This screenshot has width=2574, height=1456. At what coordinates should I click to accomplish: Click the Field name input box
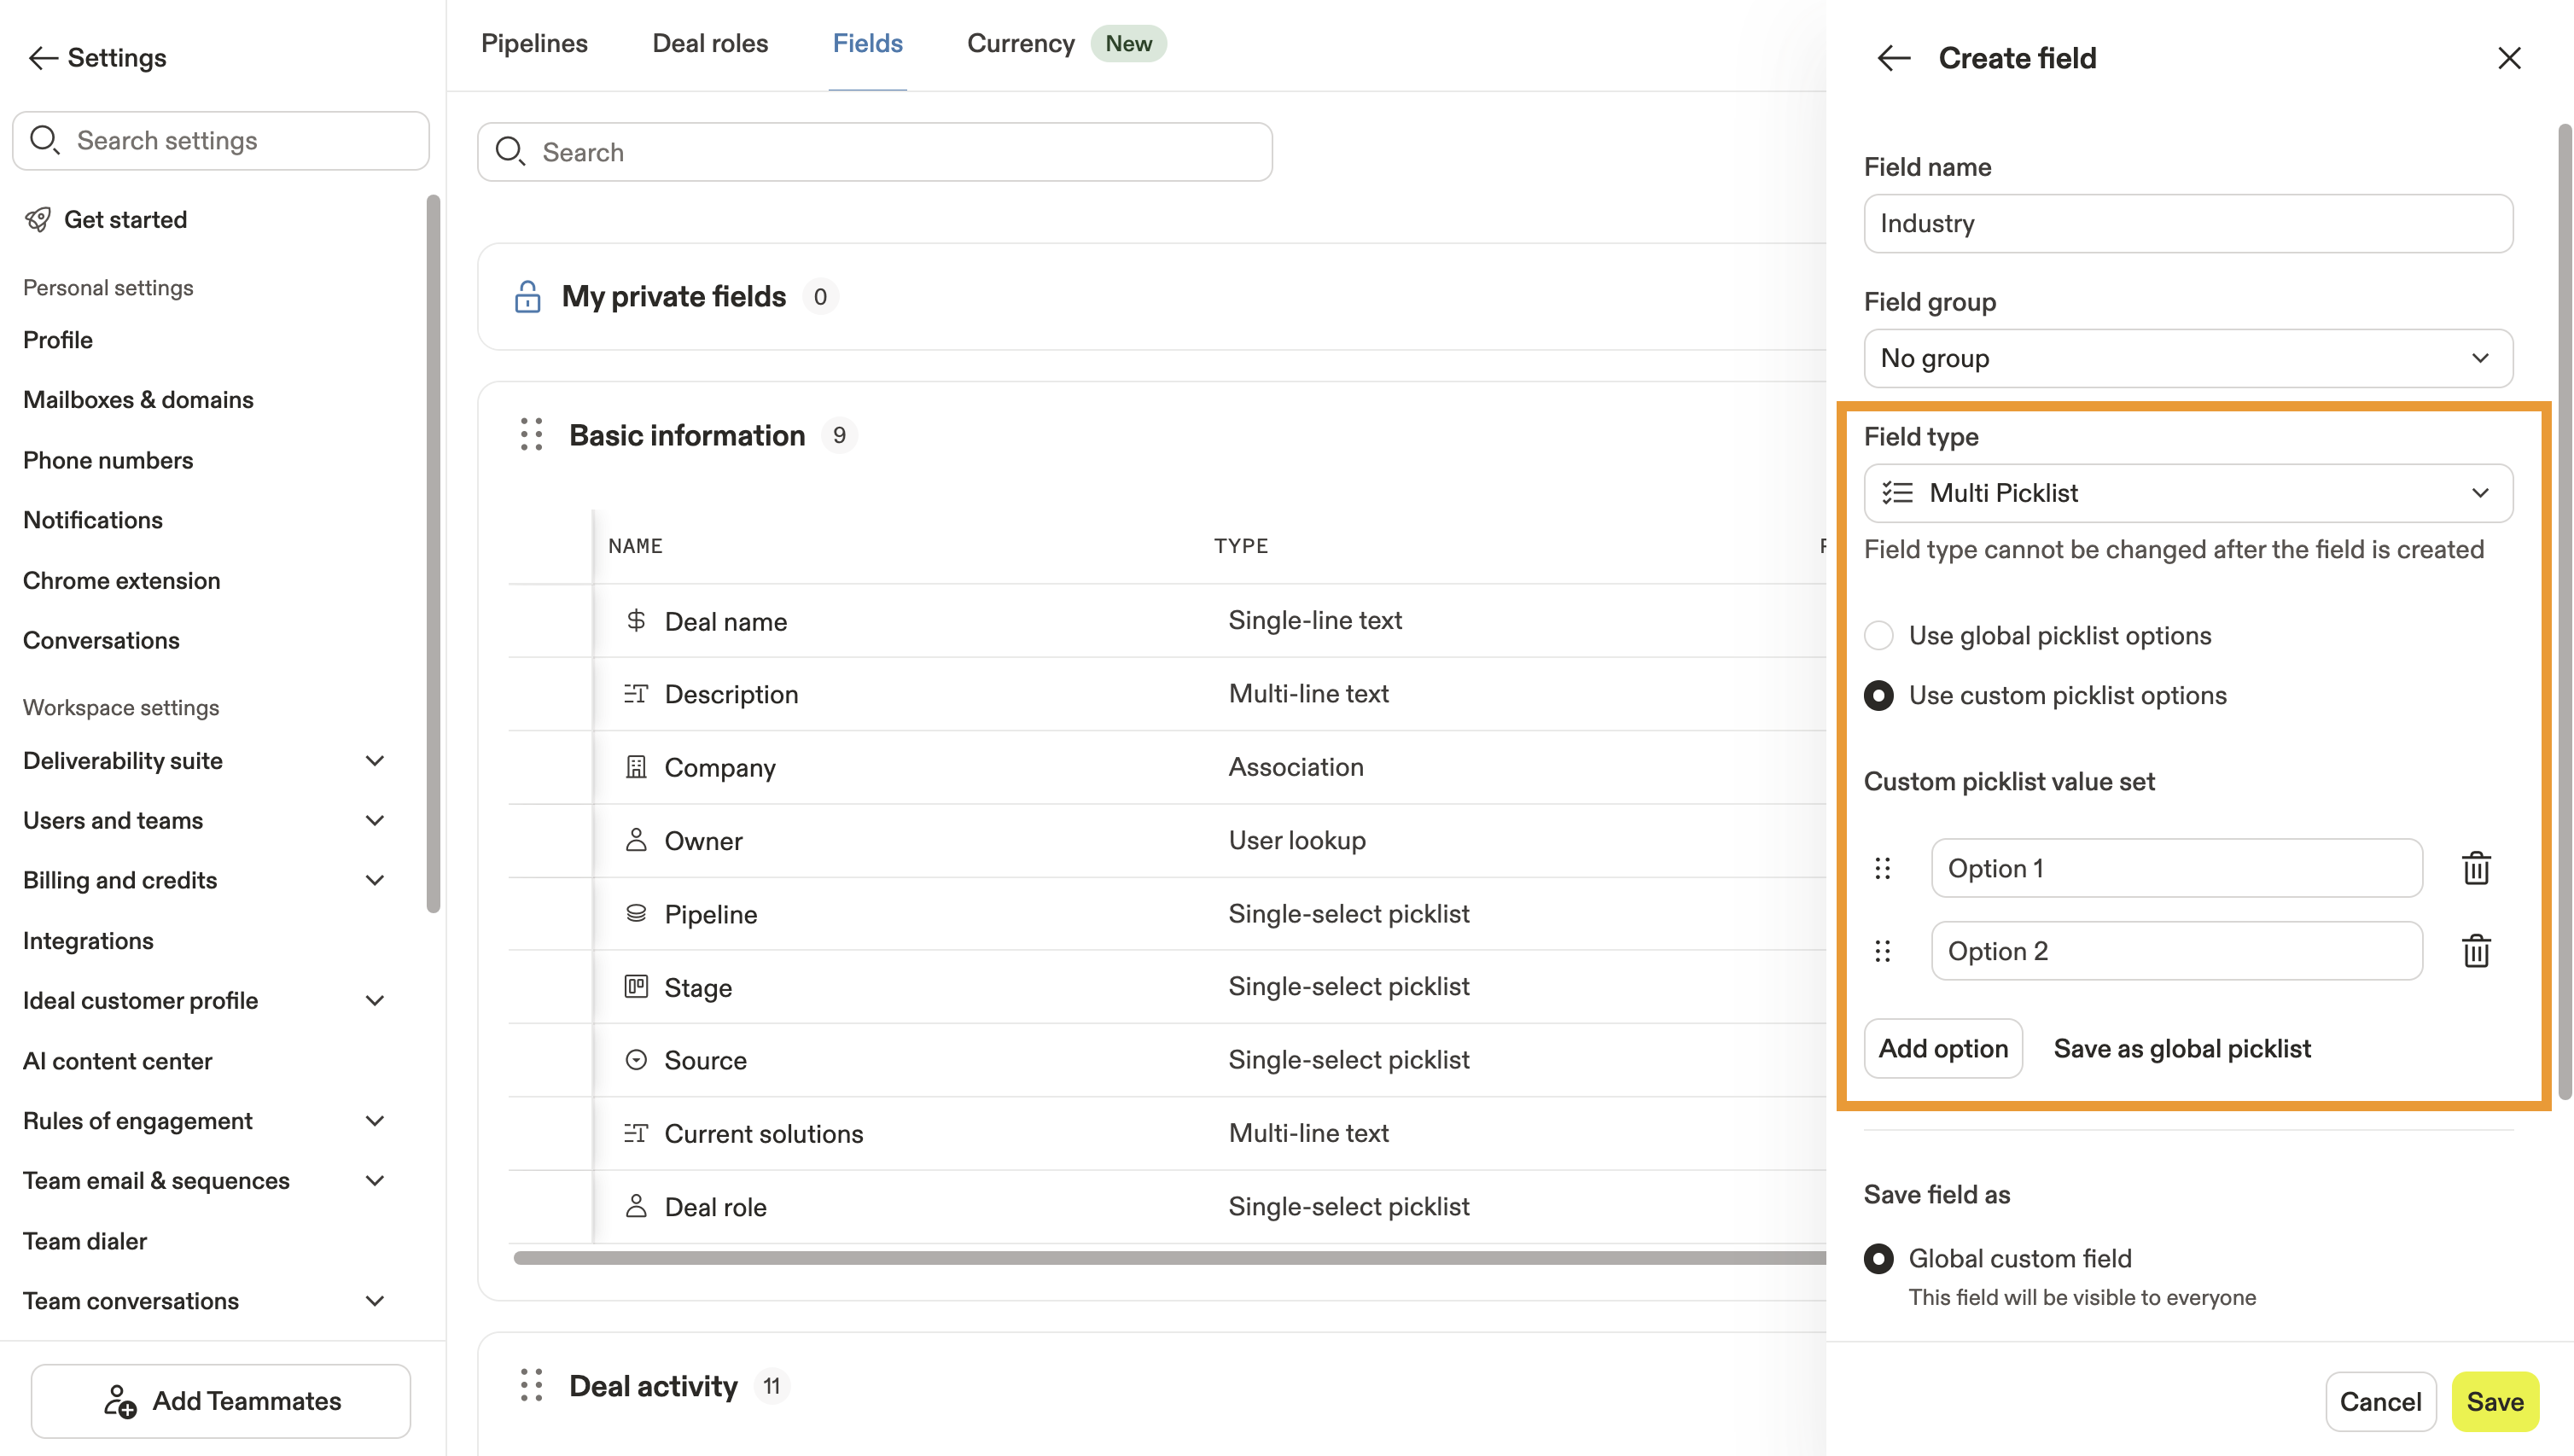tap(2187, 224)
